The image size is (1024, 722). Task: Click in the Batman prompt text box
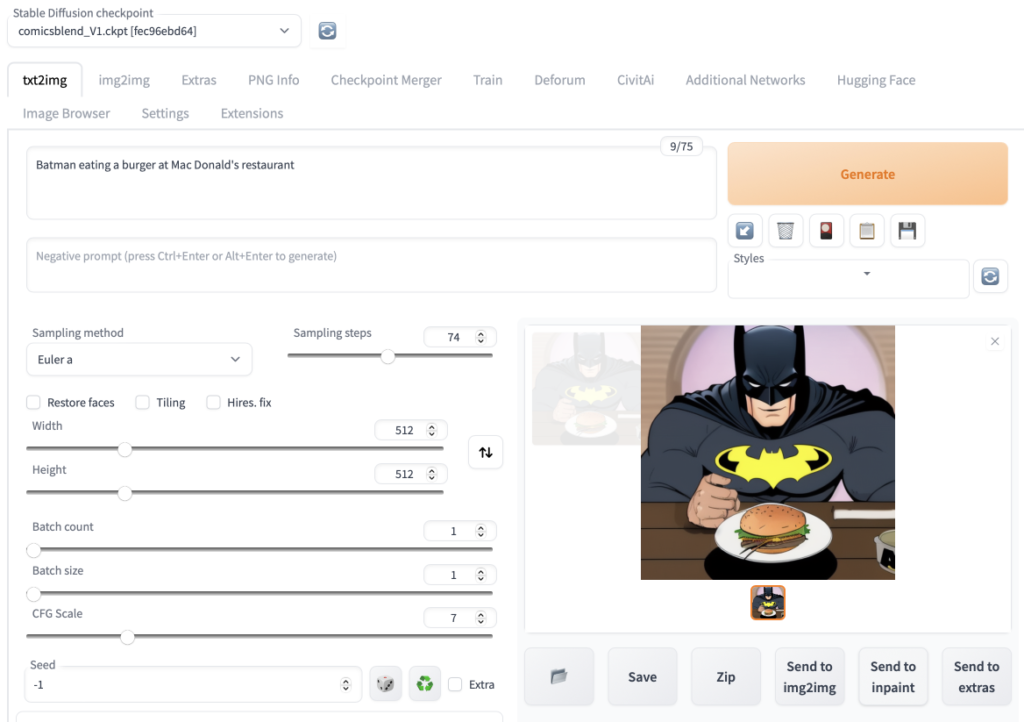tap(371, 183)
